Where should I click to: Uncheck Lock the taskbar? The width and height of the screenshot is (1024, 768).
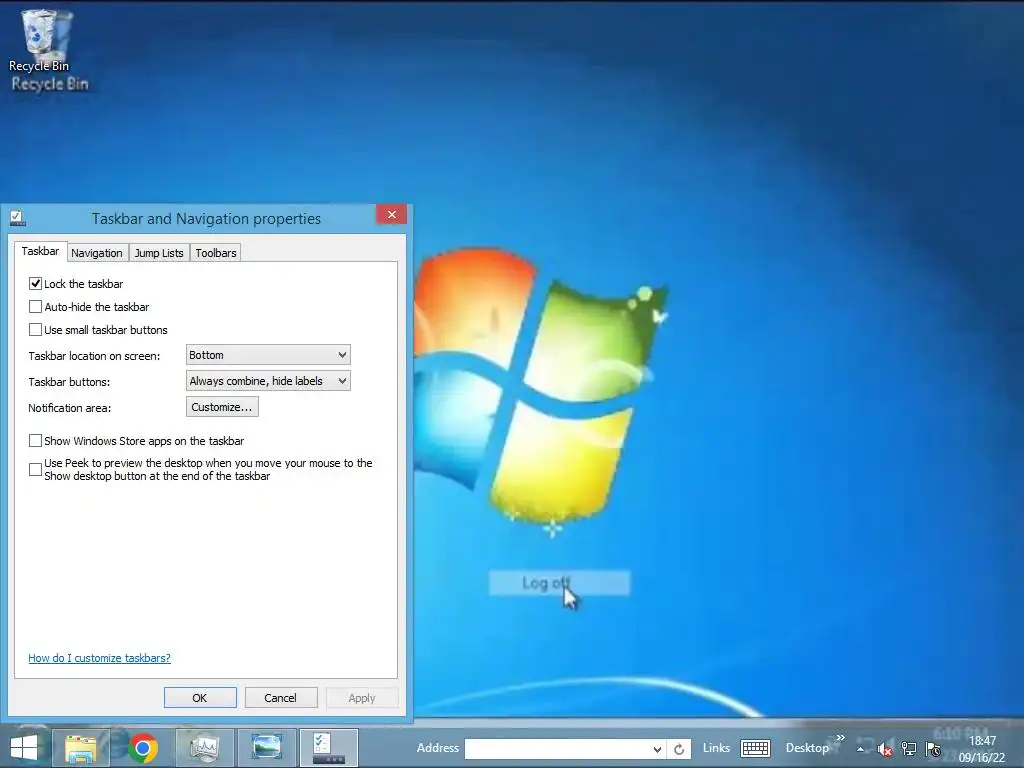pyautogui.click(x=35, y=283)
